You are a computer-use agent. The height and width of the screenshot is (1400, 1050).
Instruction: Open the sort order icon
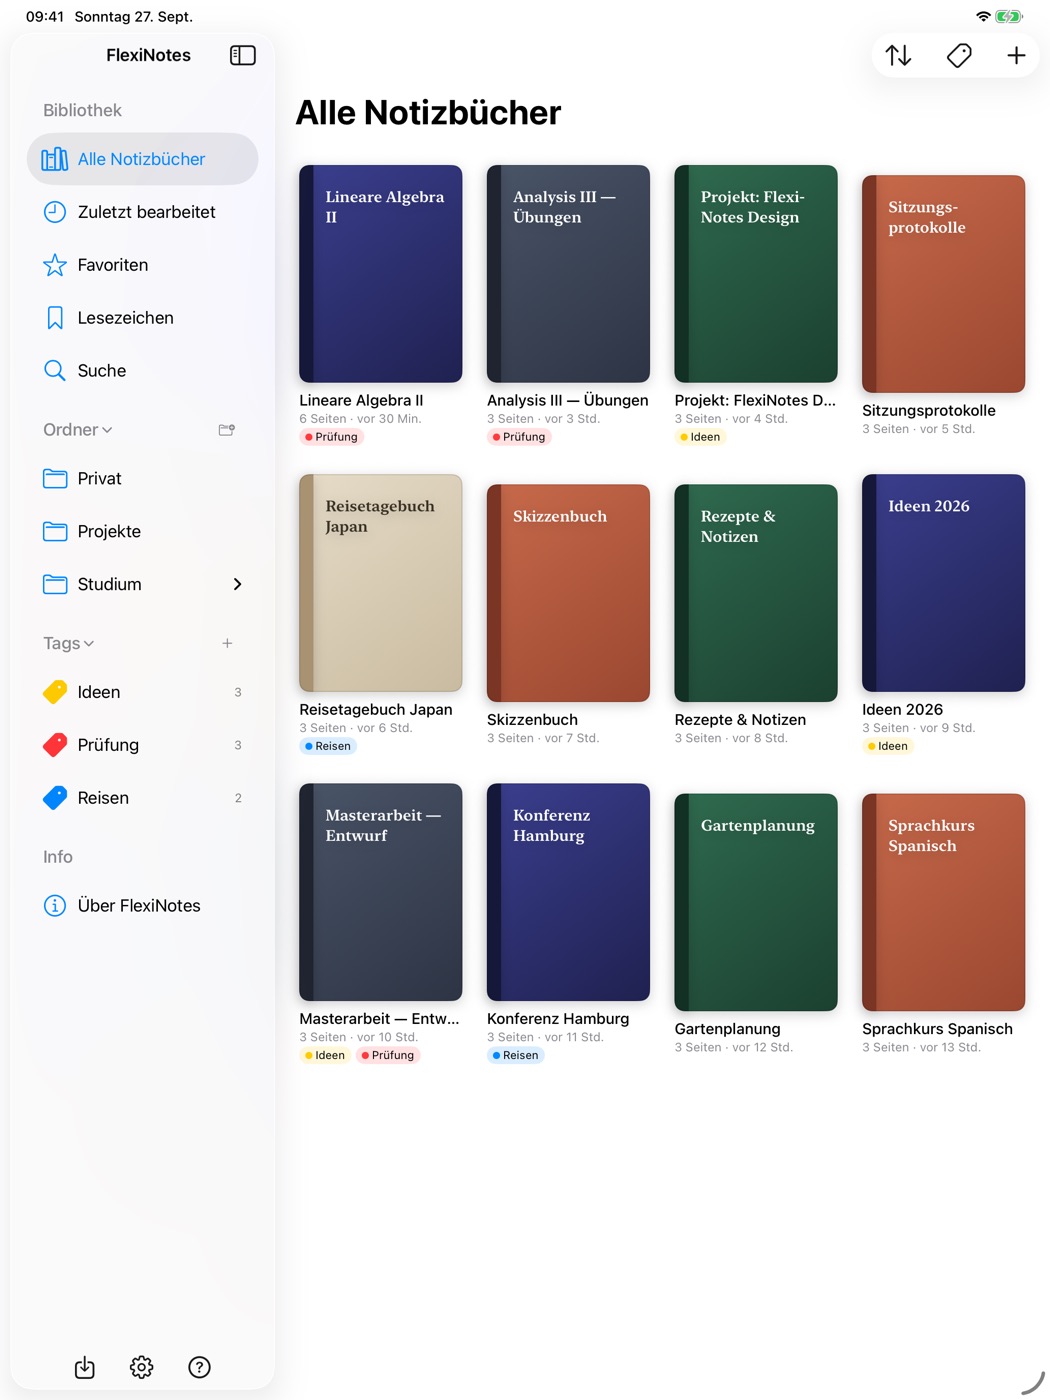899,56
